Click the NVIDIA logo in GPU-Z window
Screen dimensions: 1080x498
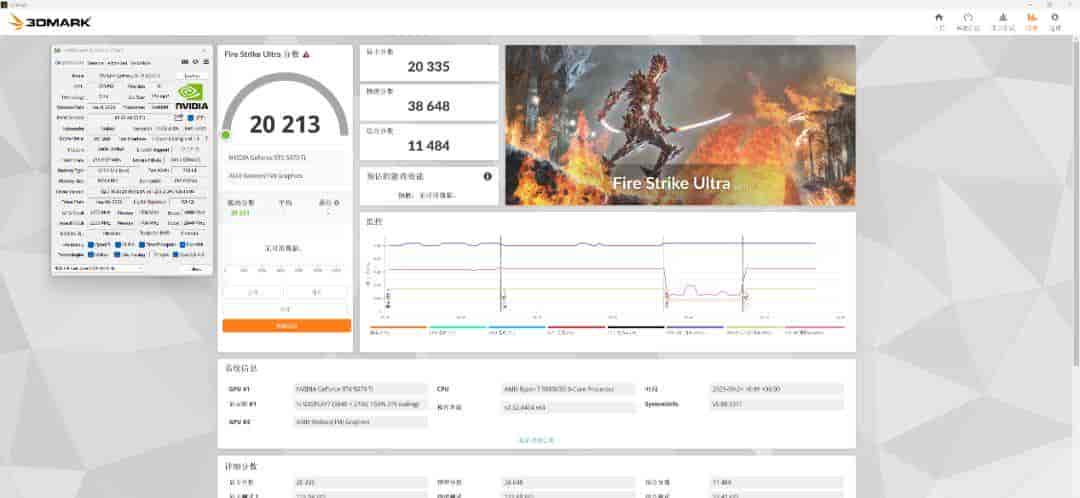[191, 97]
